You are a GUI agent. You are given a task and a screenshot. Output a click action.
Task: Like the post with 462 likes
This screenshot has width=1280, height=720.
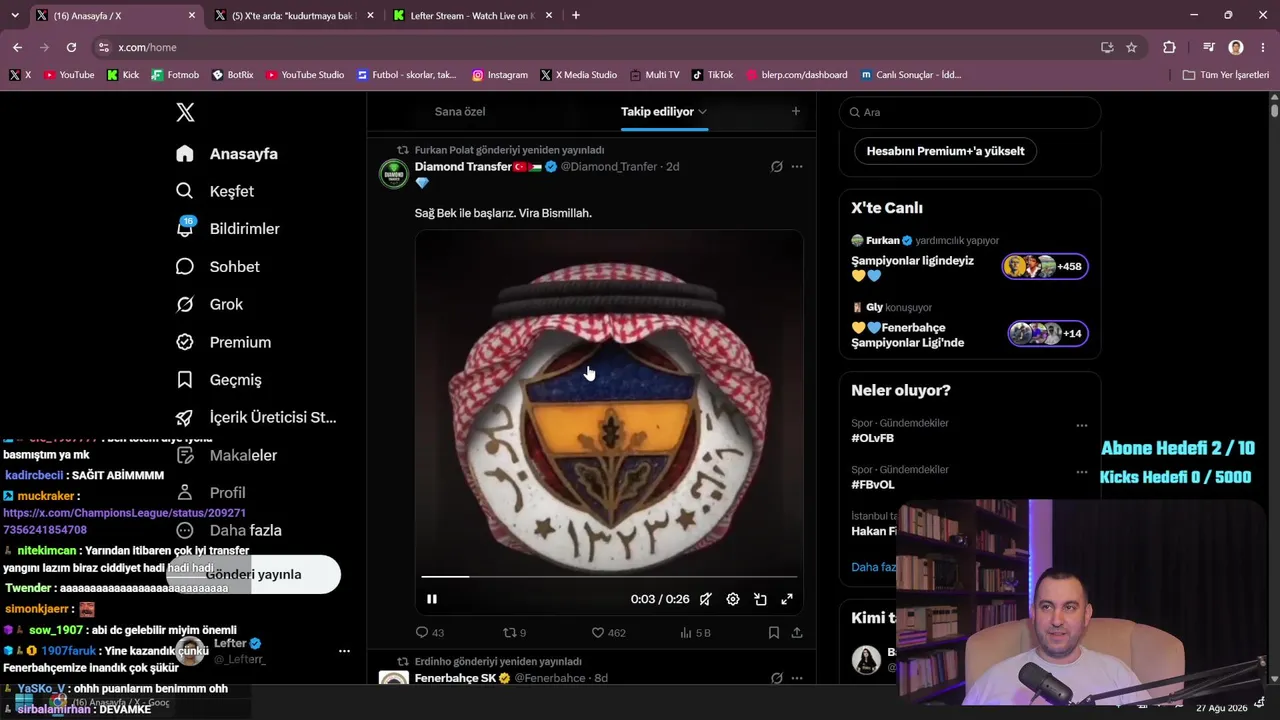(608, 632)
